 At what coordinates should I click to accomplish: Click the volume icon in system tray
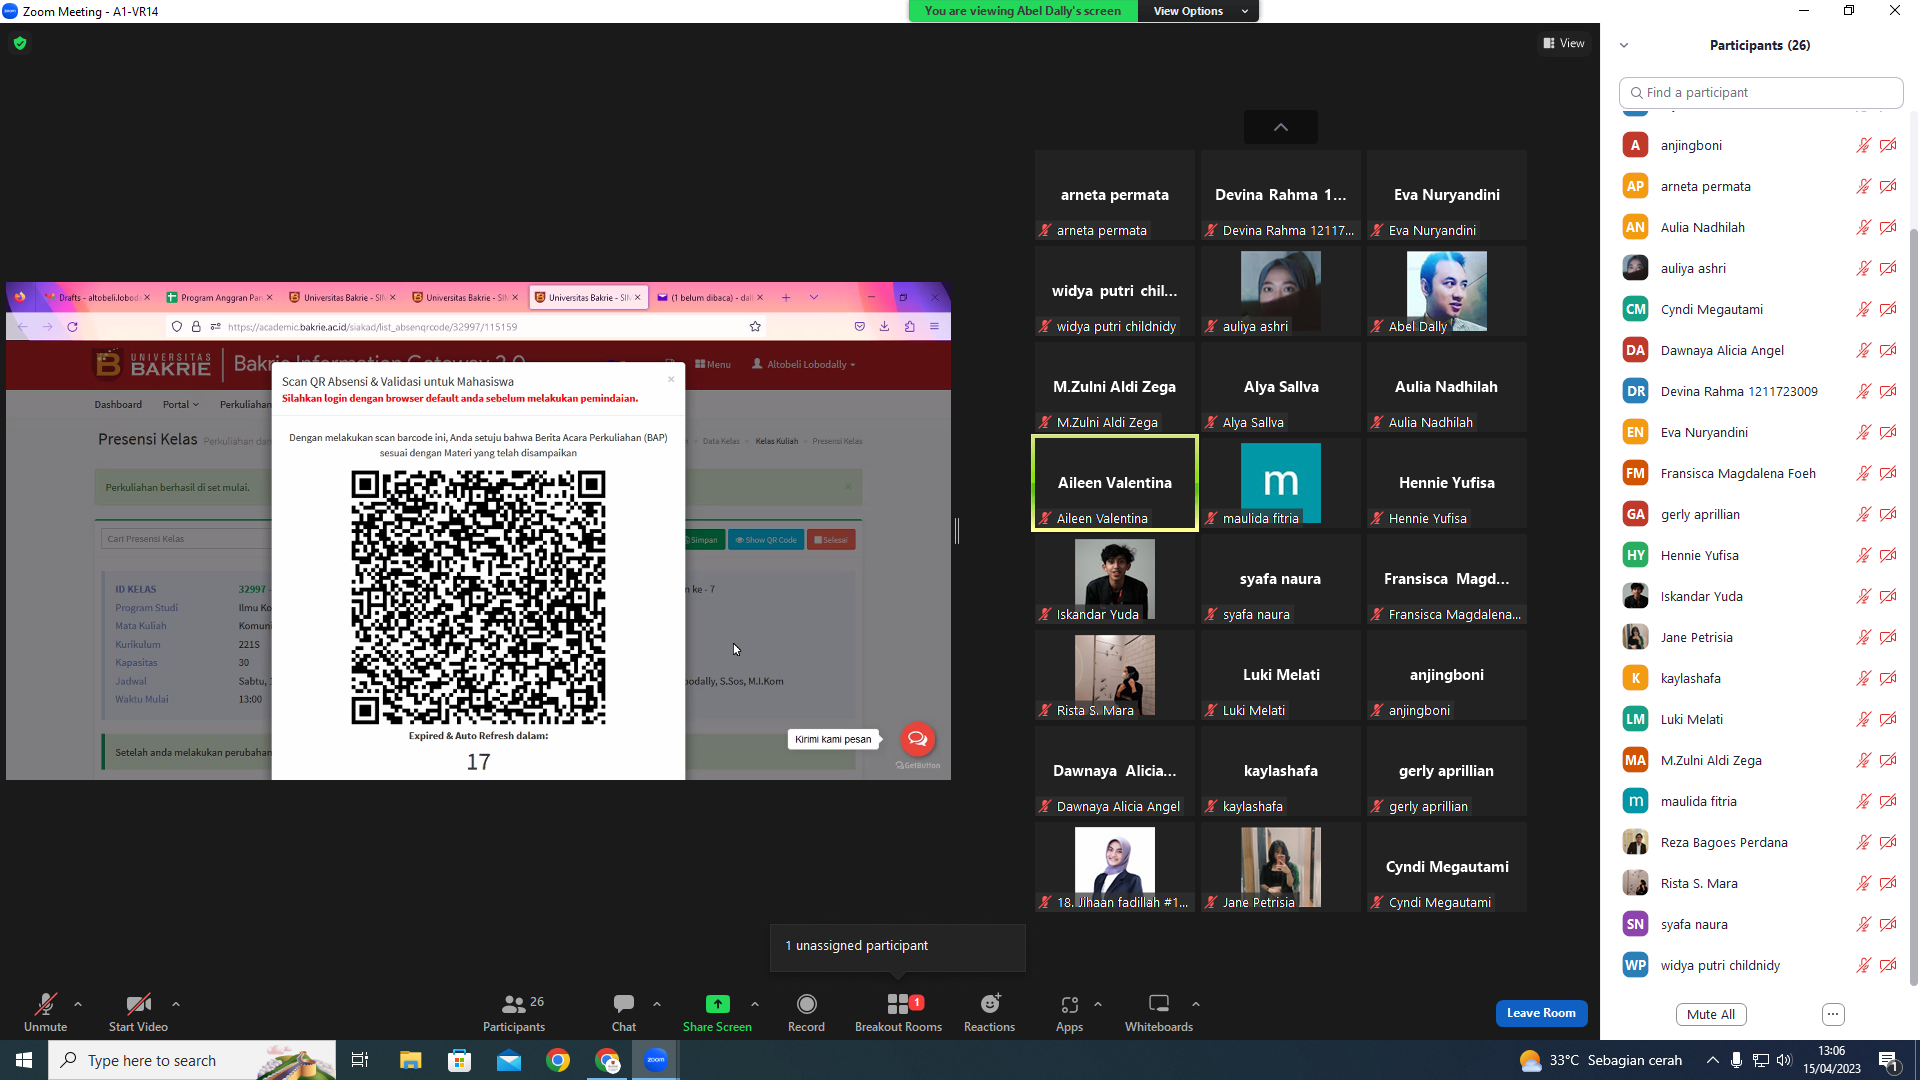click(x=1784, y=1061)
